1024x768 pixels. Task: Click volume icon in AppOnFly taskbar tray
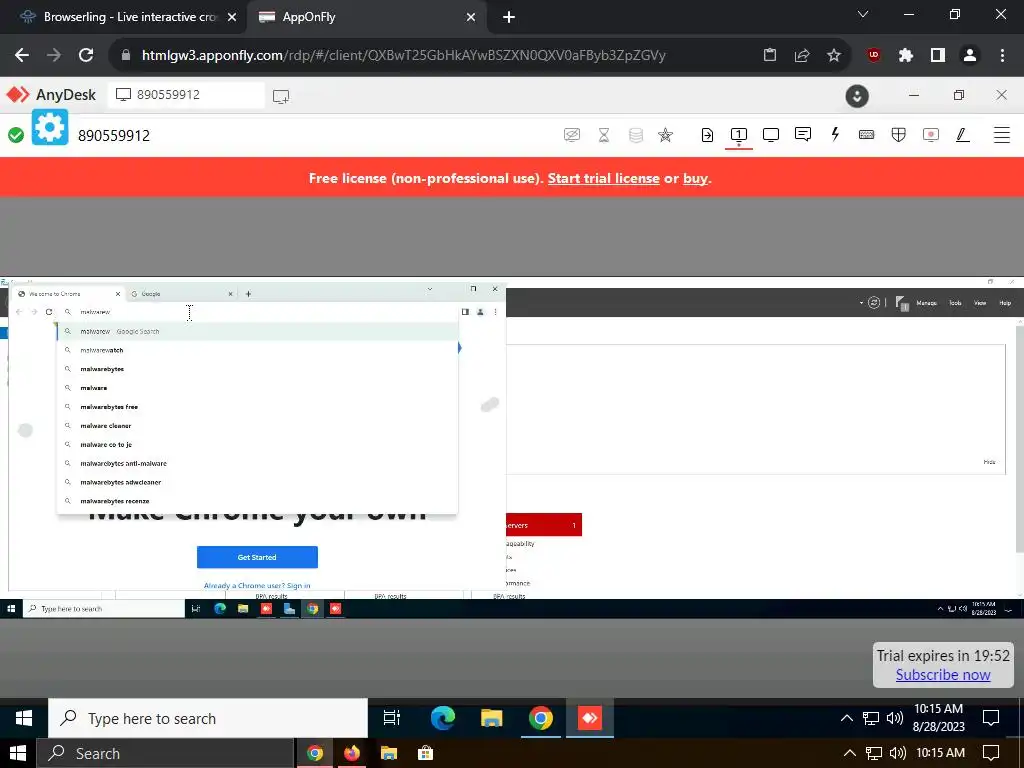tap(895, 718)
